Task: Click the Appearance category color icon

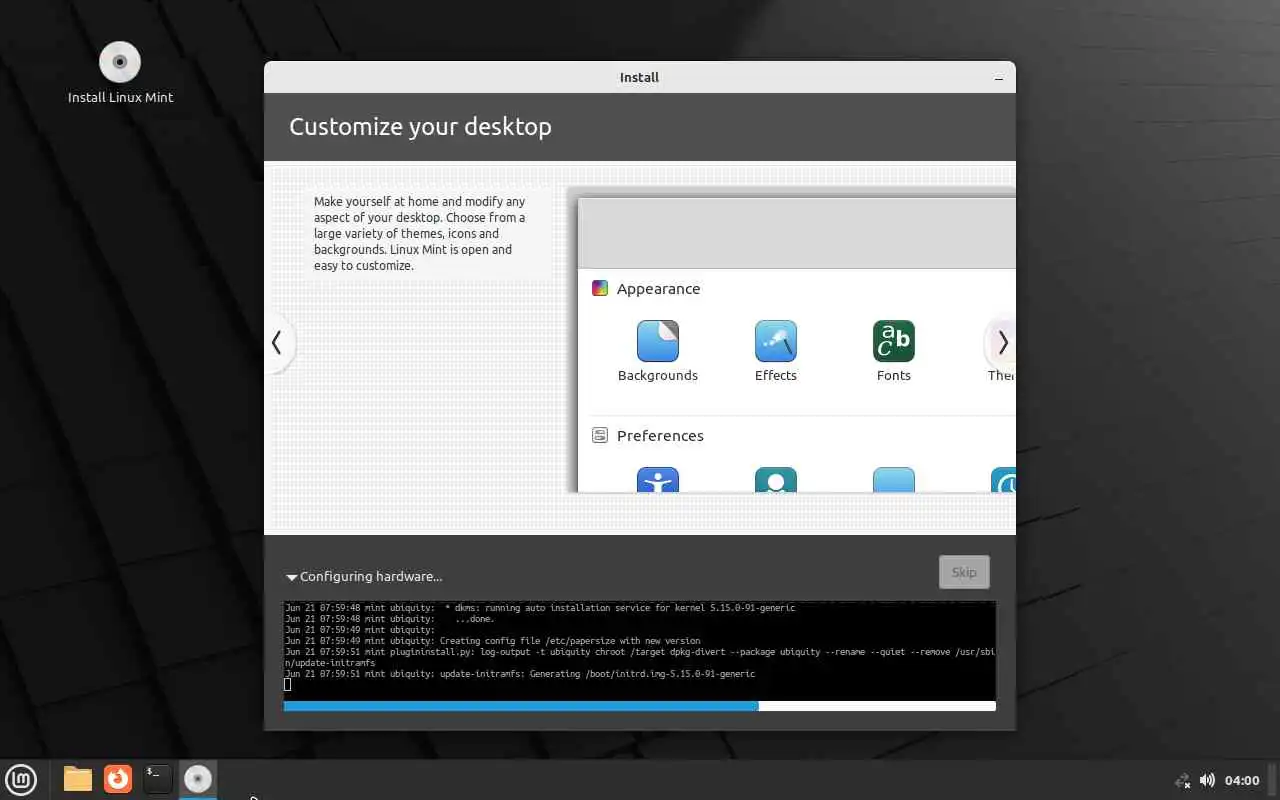Action: pos(600,289)
